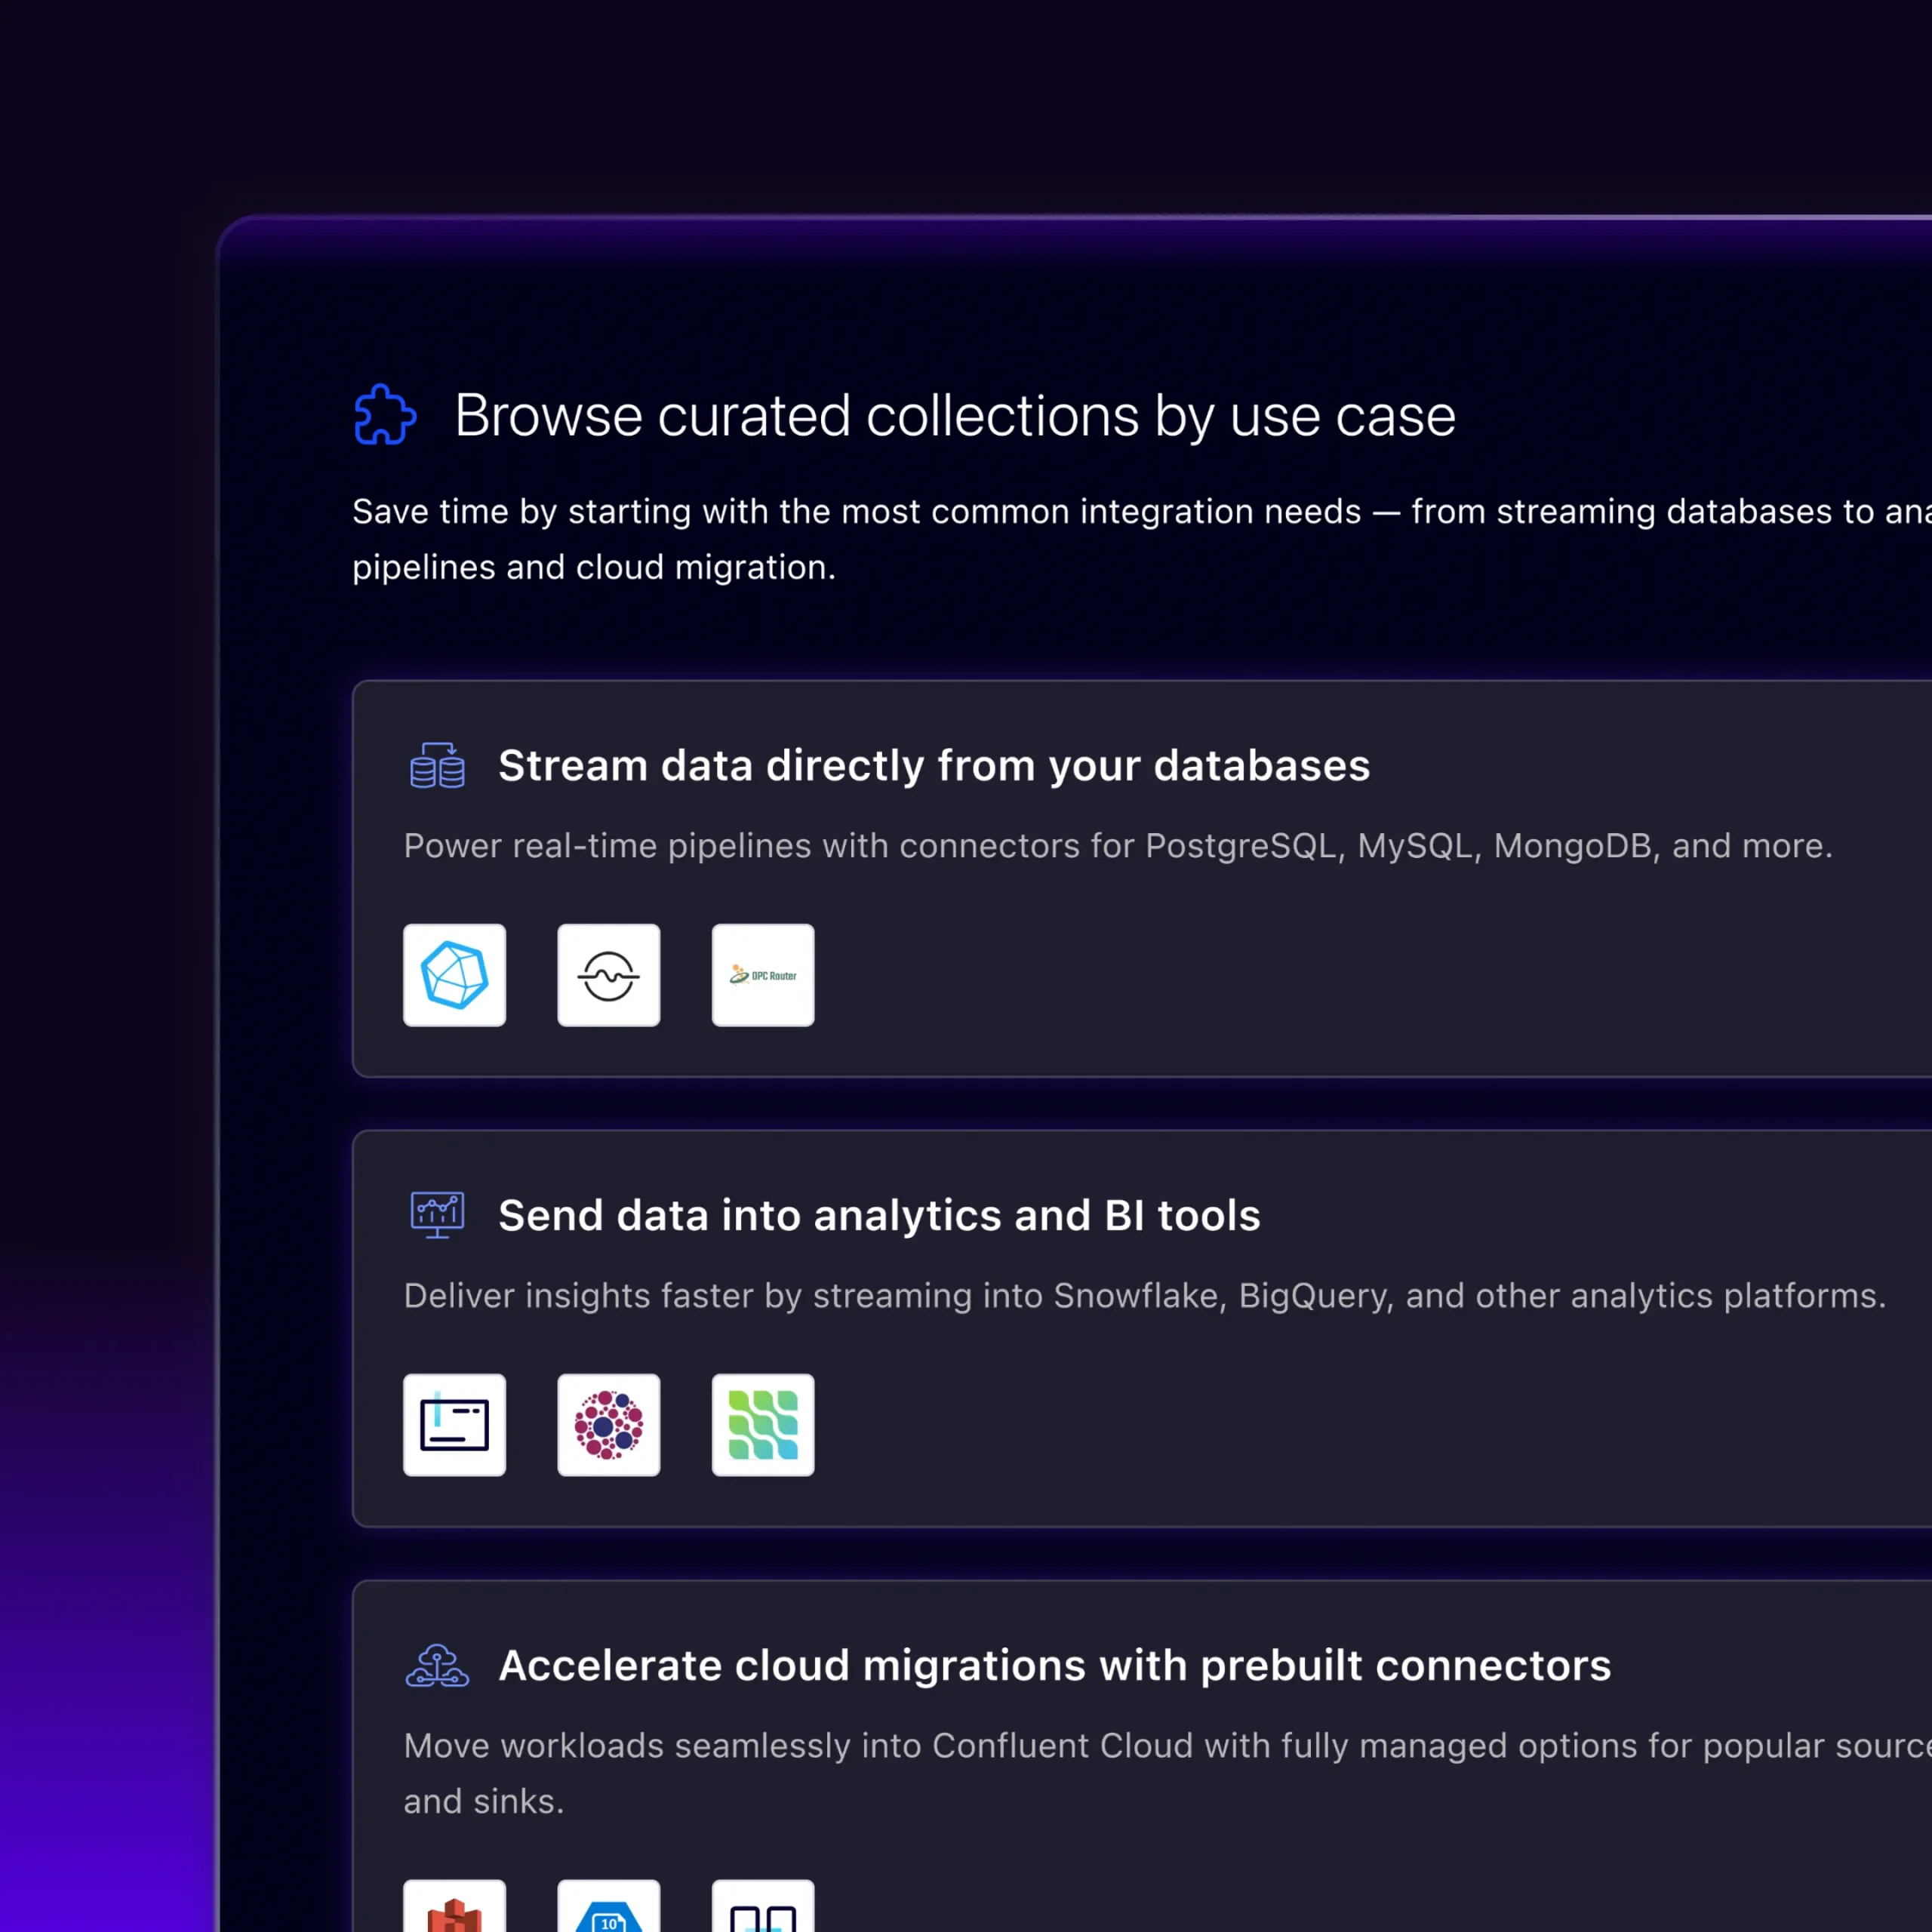Screen dimensions: 1932x1932
Task: Click the blue puzzle piece icon
Action: click(385, 414)
